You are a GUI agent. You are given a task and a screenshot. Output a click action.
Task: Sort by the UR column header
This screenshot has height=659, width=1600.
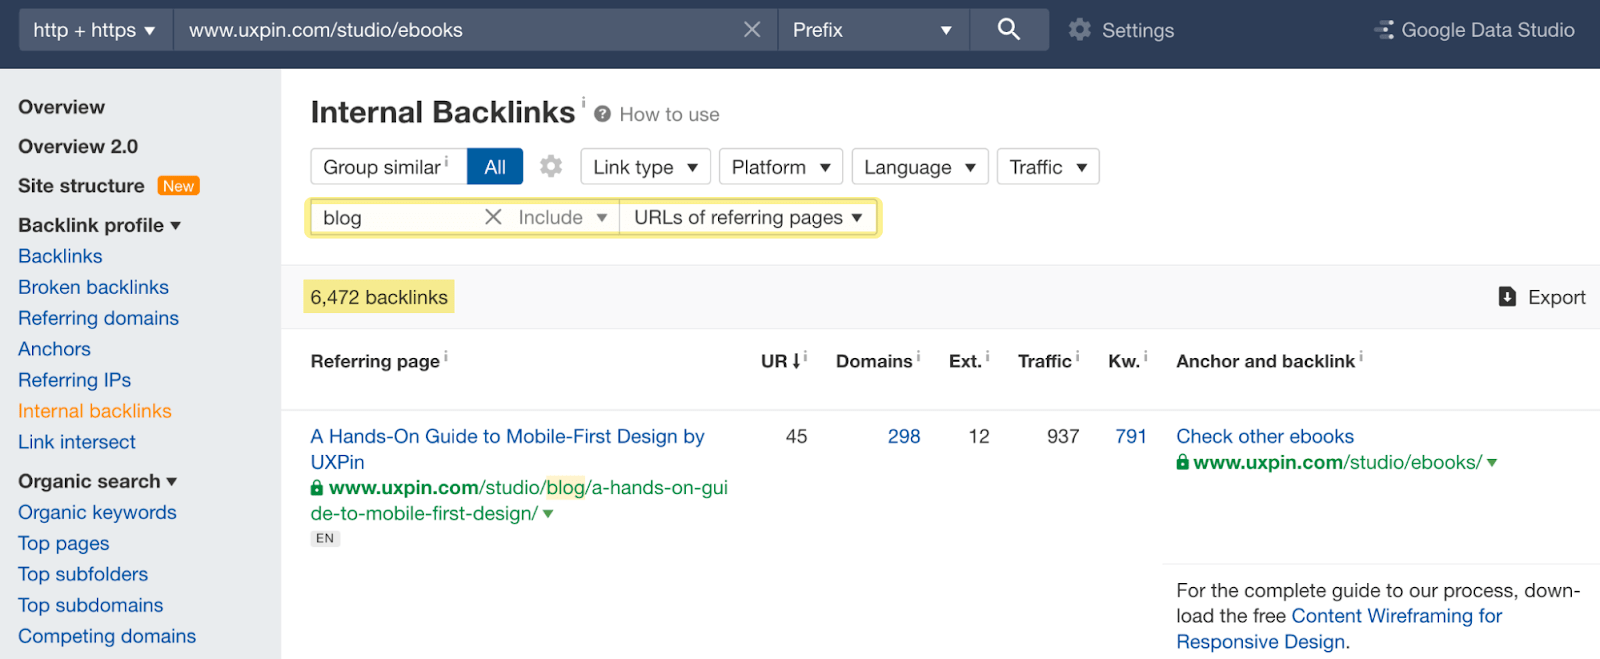pyautogui.click(x=774, y=361)
